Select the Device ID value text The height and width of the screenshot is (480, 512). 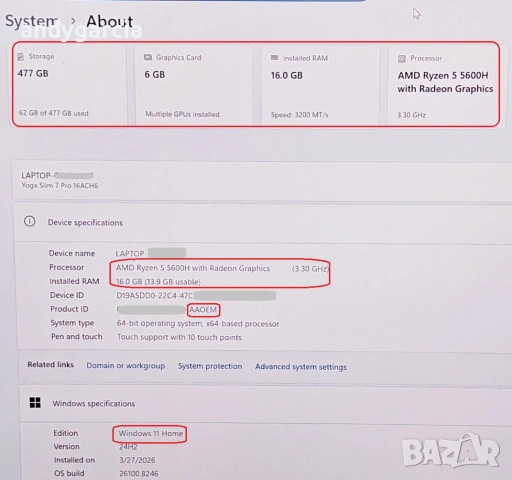point(196,296)
